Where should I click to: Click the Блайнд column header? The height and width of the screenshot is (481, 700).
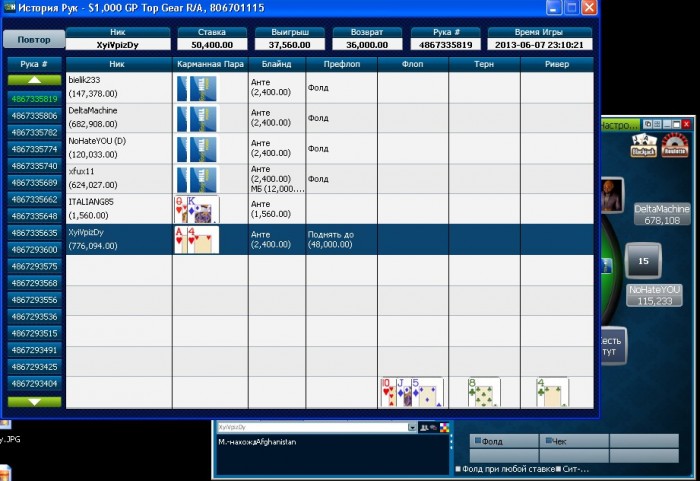277,64
